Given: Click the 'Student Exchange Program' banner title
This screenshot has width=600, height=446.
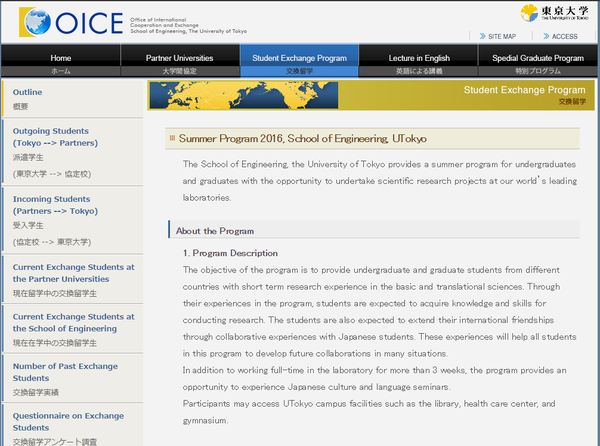Looking at the screenshot, I should tap(524, 90).
